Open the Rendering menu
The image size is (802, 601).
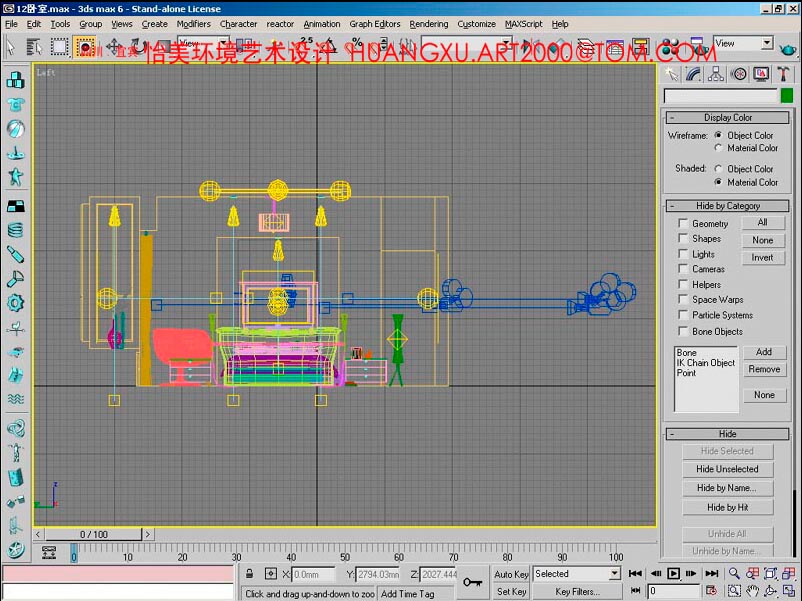pos(429,24)
